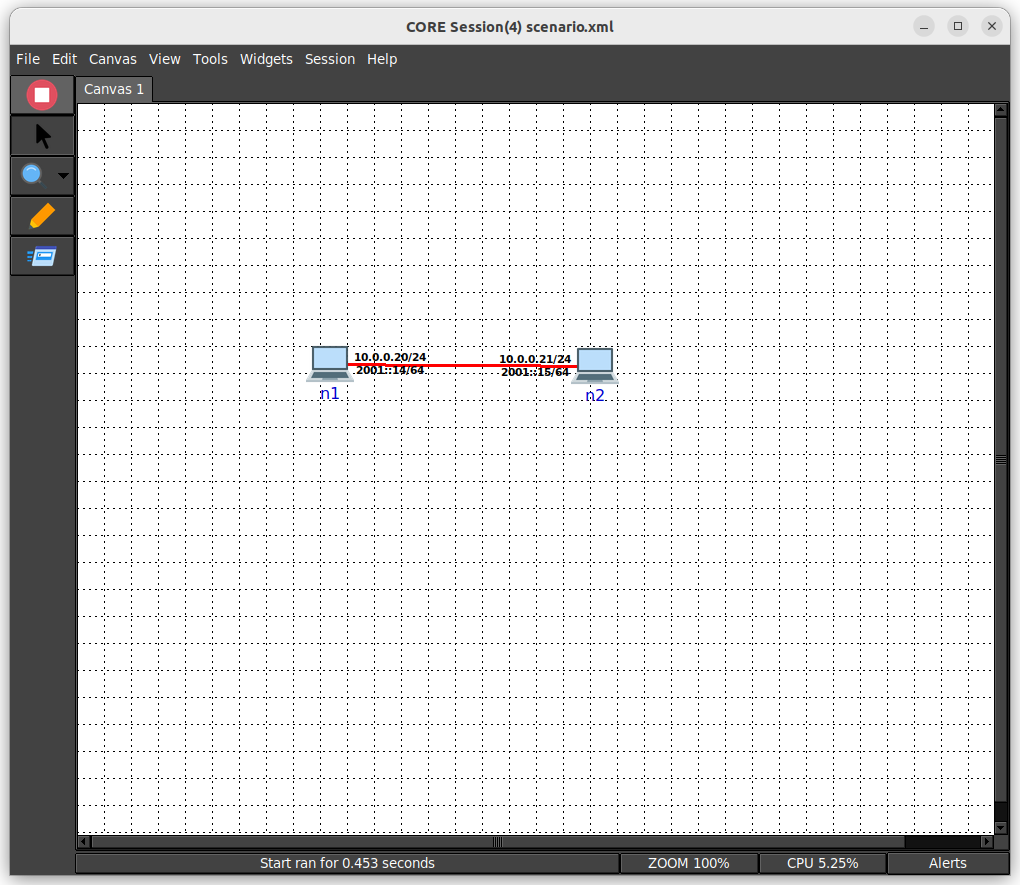Click the run command tool icon
1020x885 pixels.
point(42,256)
